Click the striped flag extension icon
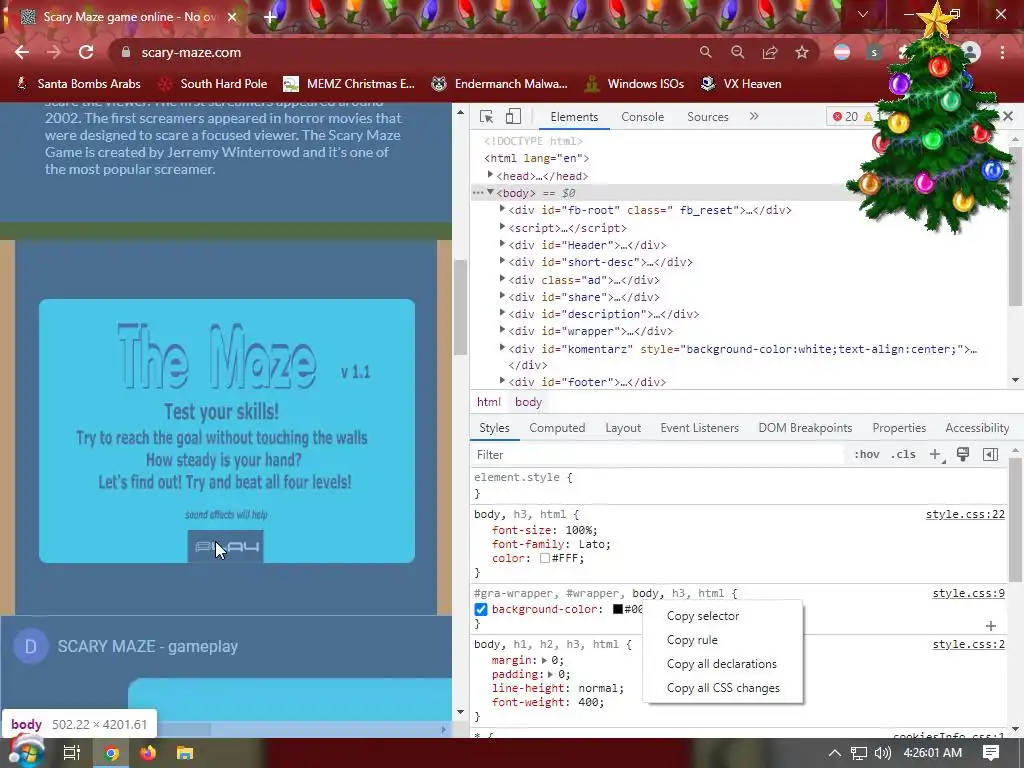Screen dimensions: 1024x768 point(842,52)
